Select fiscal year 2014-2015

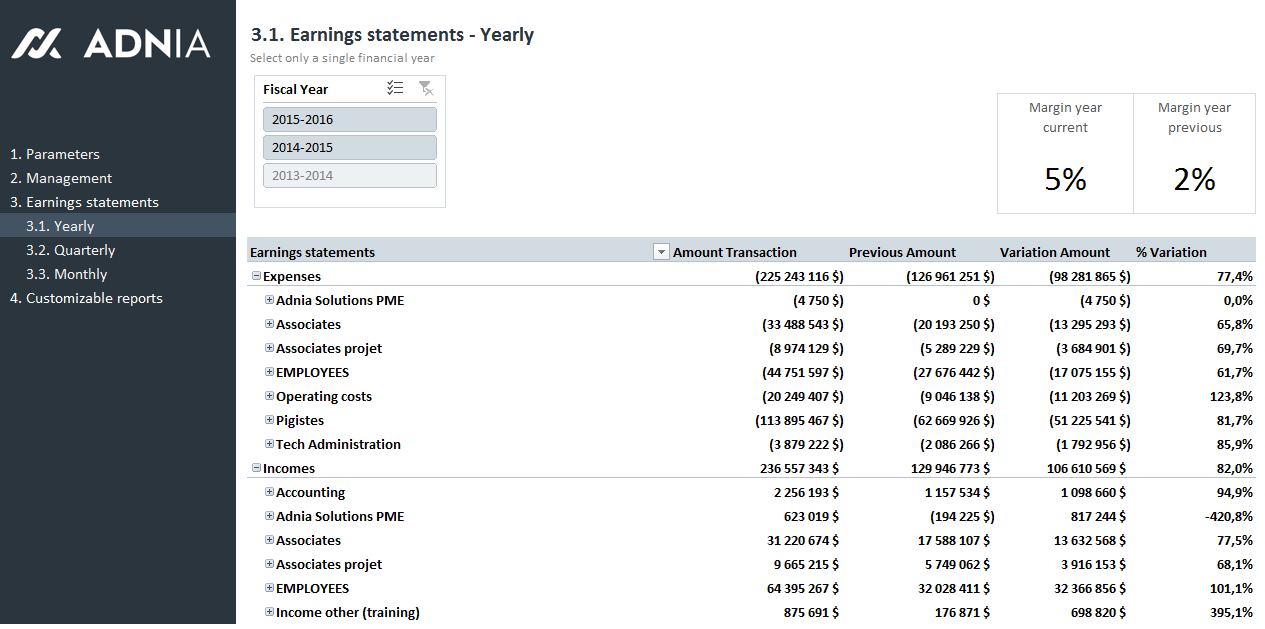coord(349,148)
